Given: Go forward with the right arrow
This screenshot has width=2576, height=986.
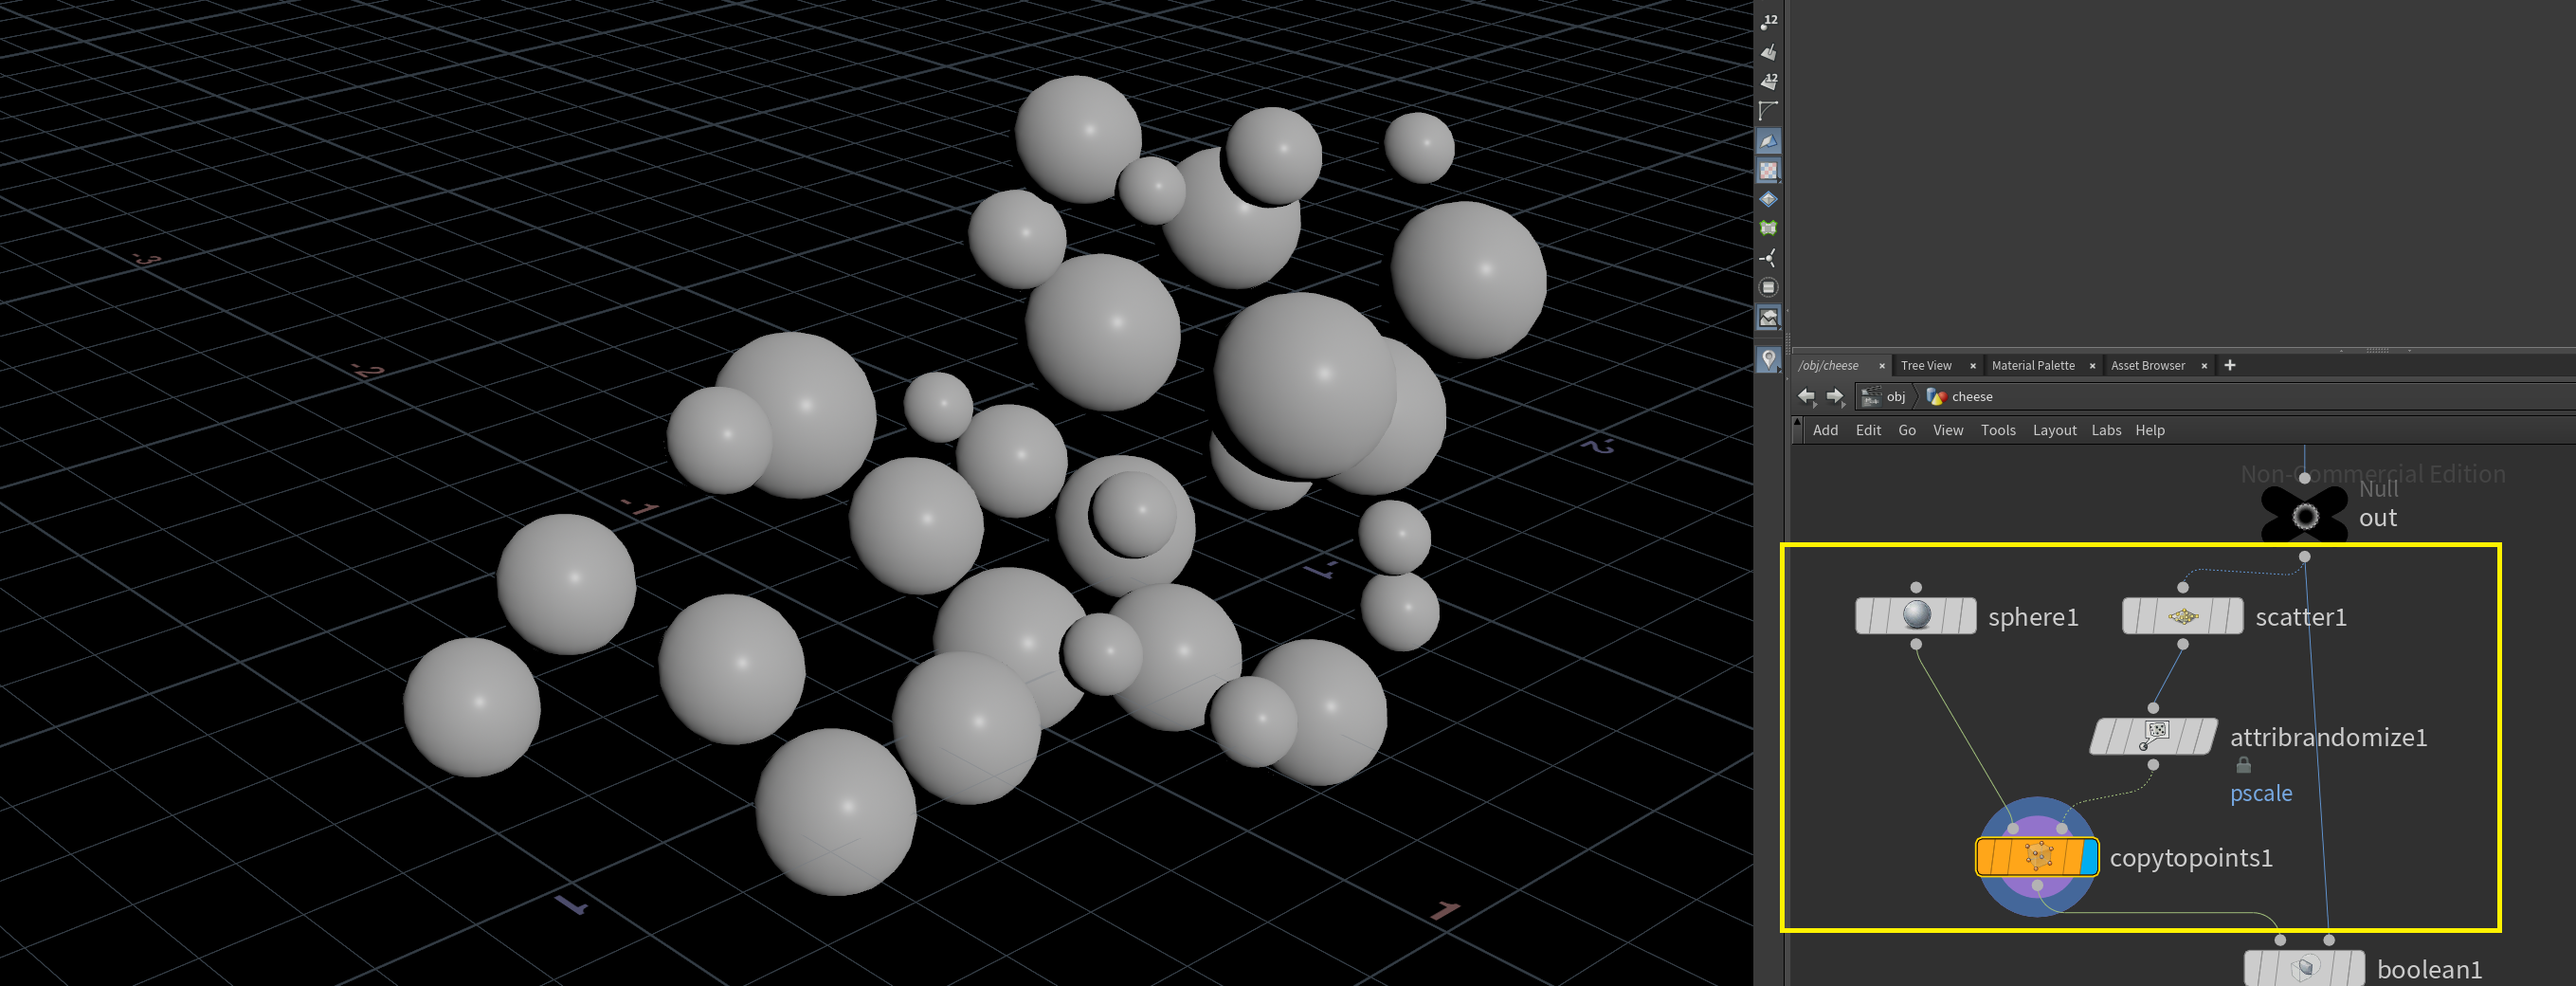Looking at the screenshot, I should pos(1835,397).
